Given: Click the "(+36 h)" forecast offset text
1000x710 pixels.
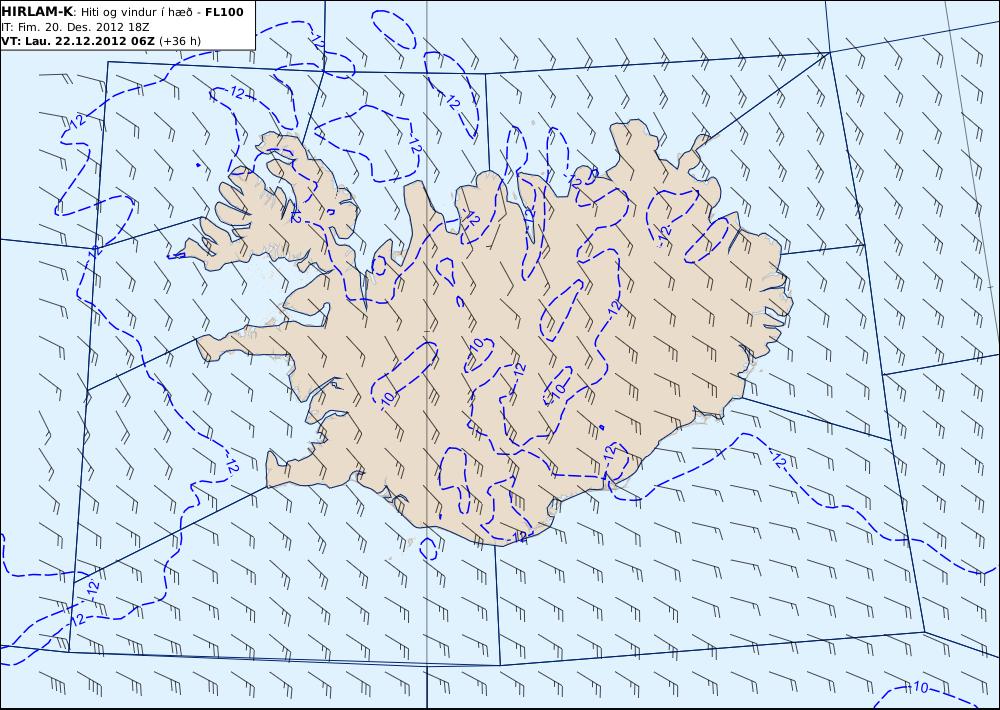Looking at the screenshot, I should [x=180, y=41].
